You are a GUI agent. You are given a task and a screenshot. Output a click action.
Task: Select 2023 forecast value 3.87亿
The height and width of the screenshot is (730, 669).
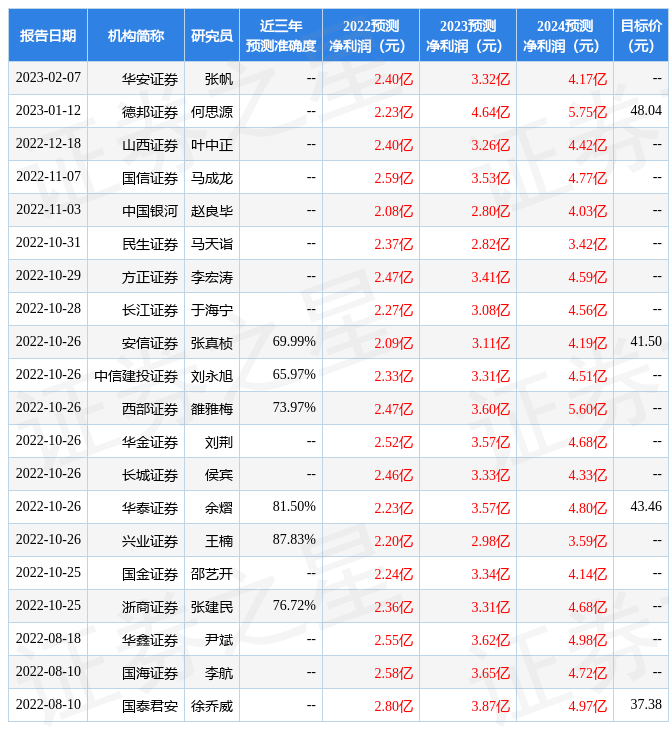(x=491, y=707)
